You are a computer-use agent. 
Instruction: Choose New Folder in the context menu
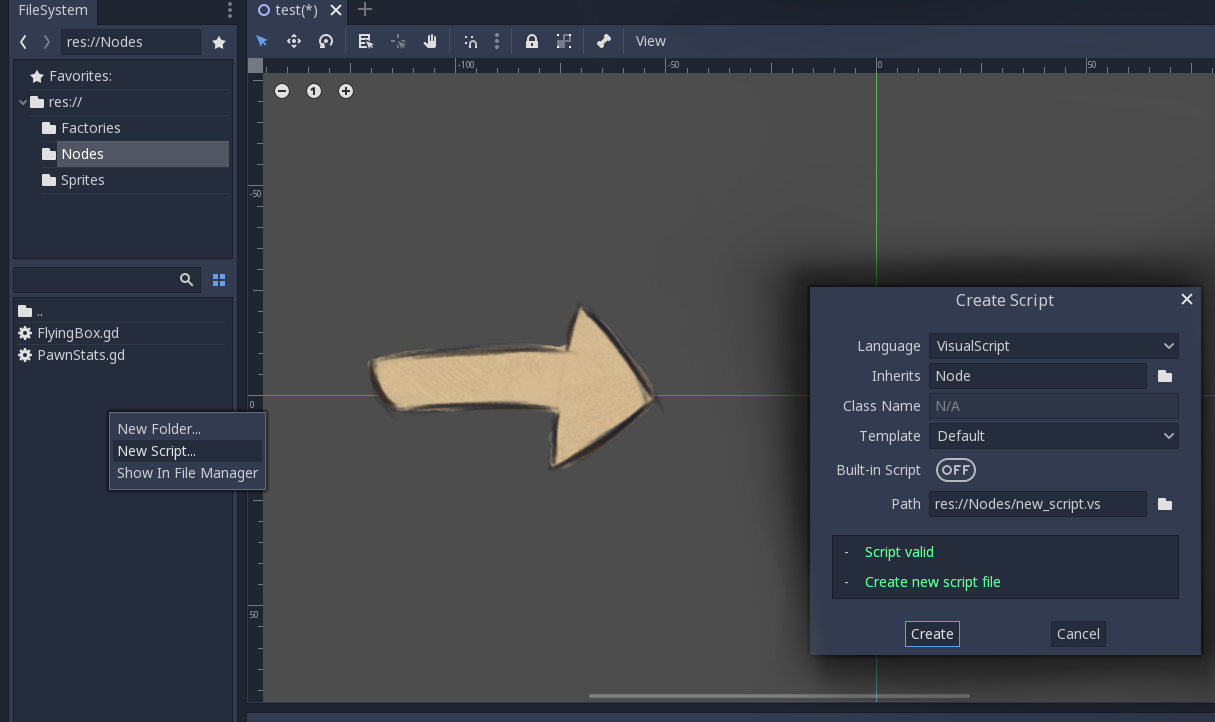coord(159,428)
